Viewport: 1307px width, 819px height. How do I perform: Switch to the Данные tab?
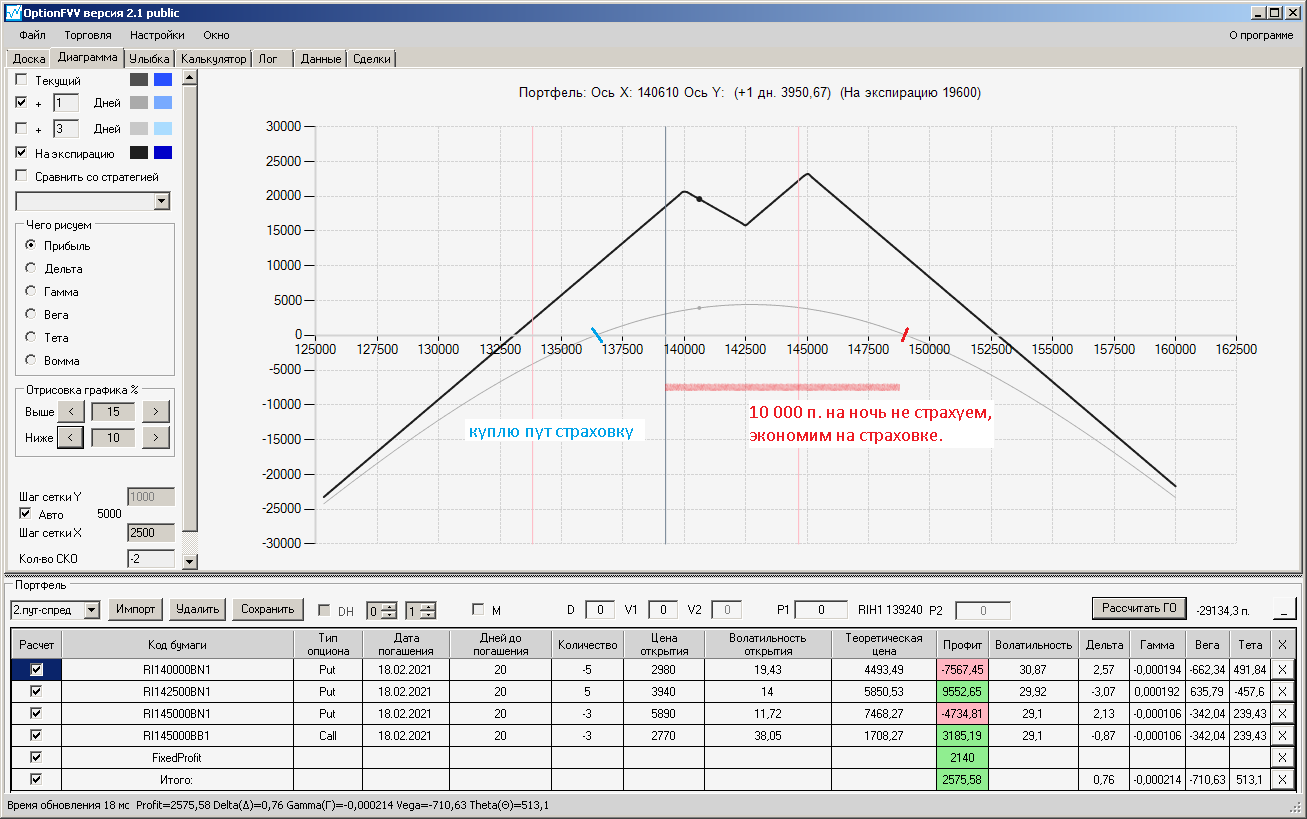[x=321, y=59]
